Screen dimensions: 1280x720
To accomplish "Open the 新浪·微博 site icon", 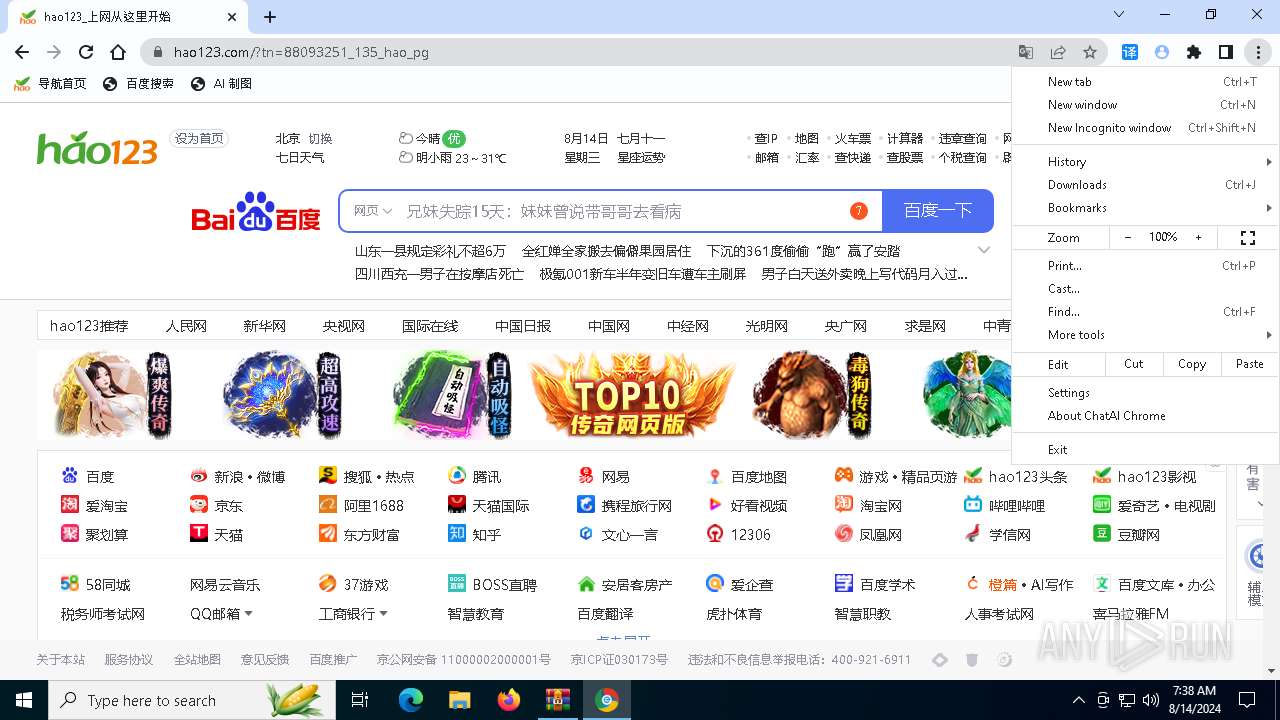I will point(199,476).
